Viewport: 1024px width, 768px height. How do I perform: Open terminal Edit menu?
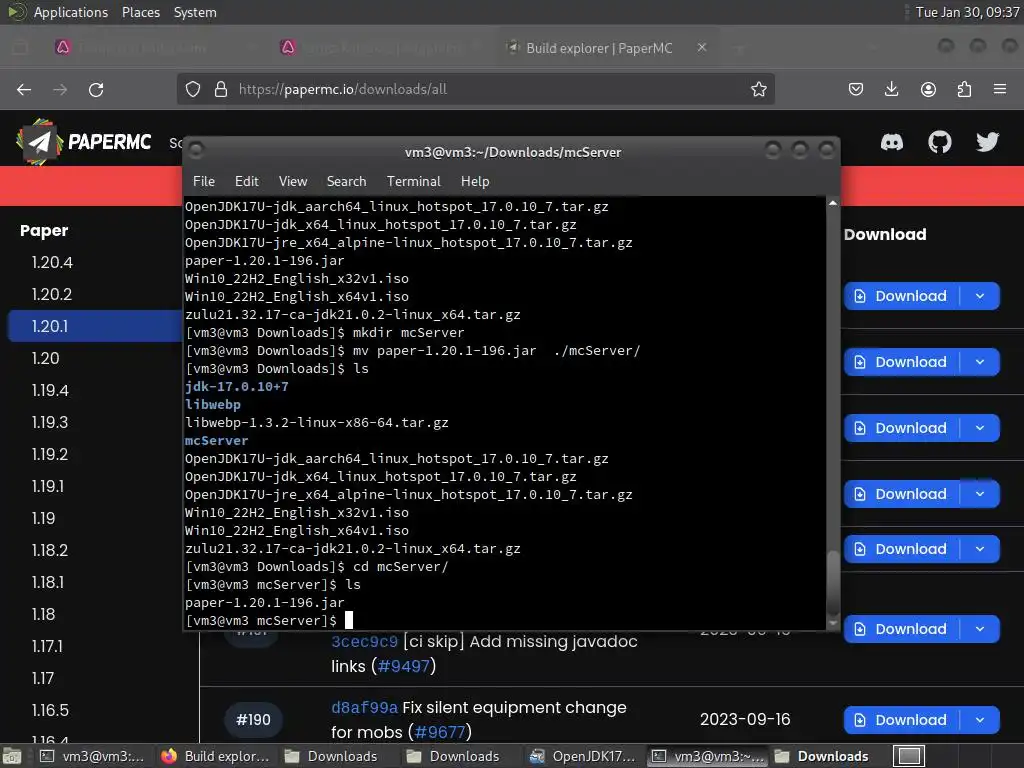247,182
